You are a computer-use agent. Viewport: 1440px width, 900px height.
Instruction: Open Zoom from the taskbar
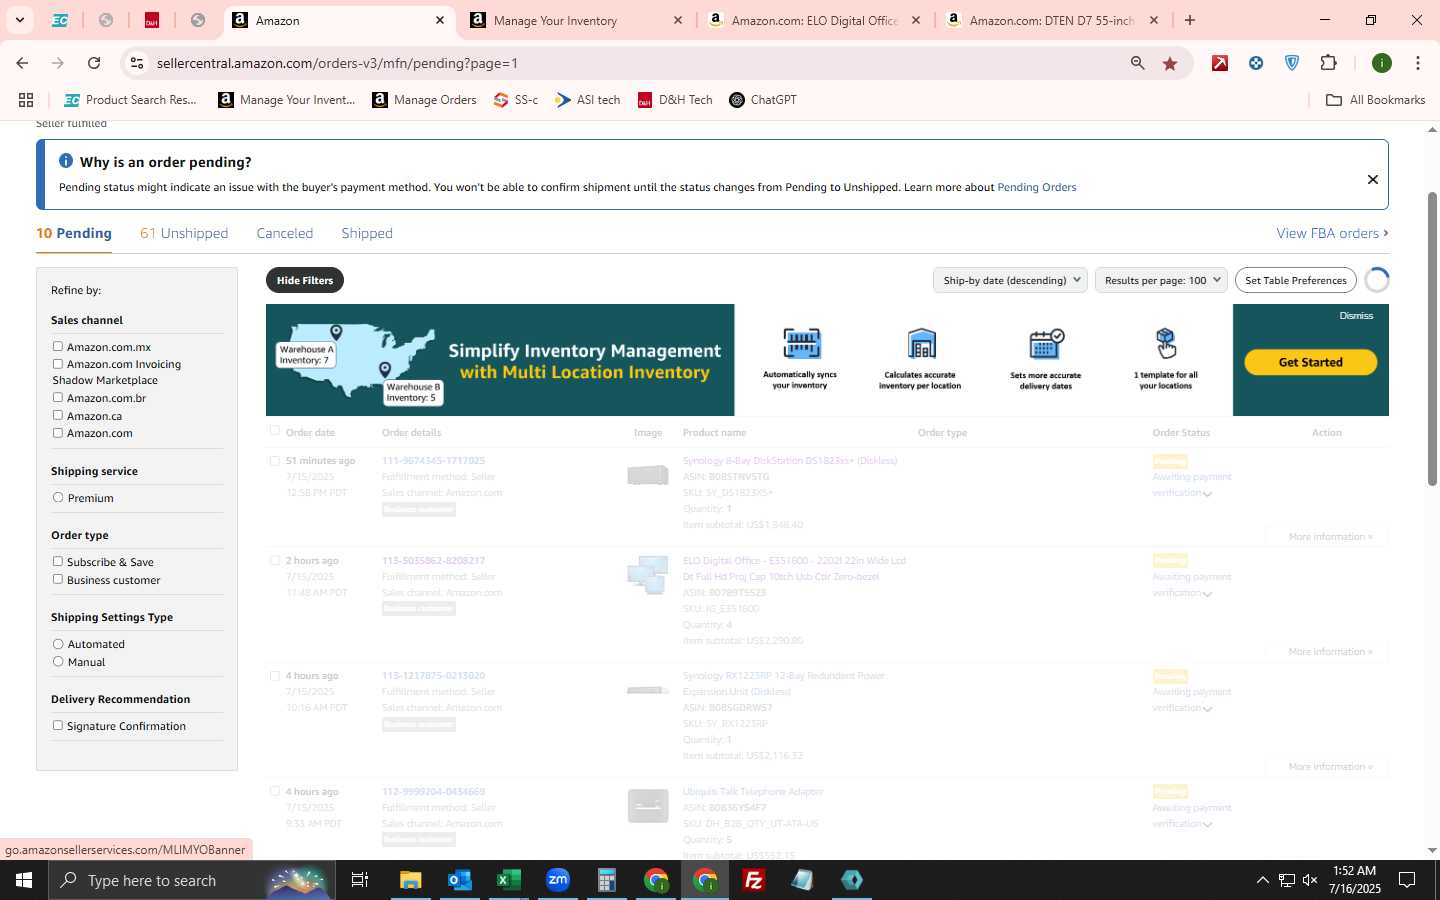pyautogui.click(x=557, y=880)
